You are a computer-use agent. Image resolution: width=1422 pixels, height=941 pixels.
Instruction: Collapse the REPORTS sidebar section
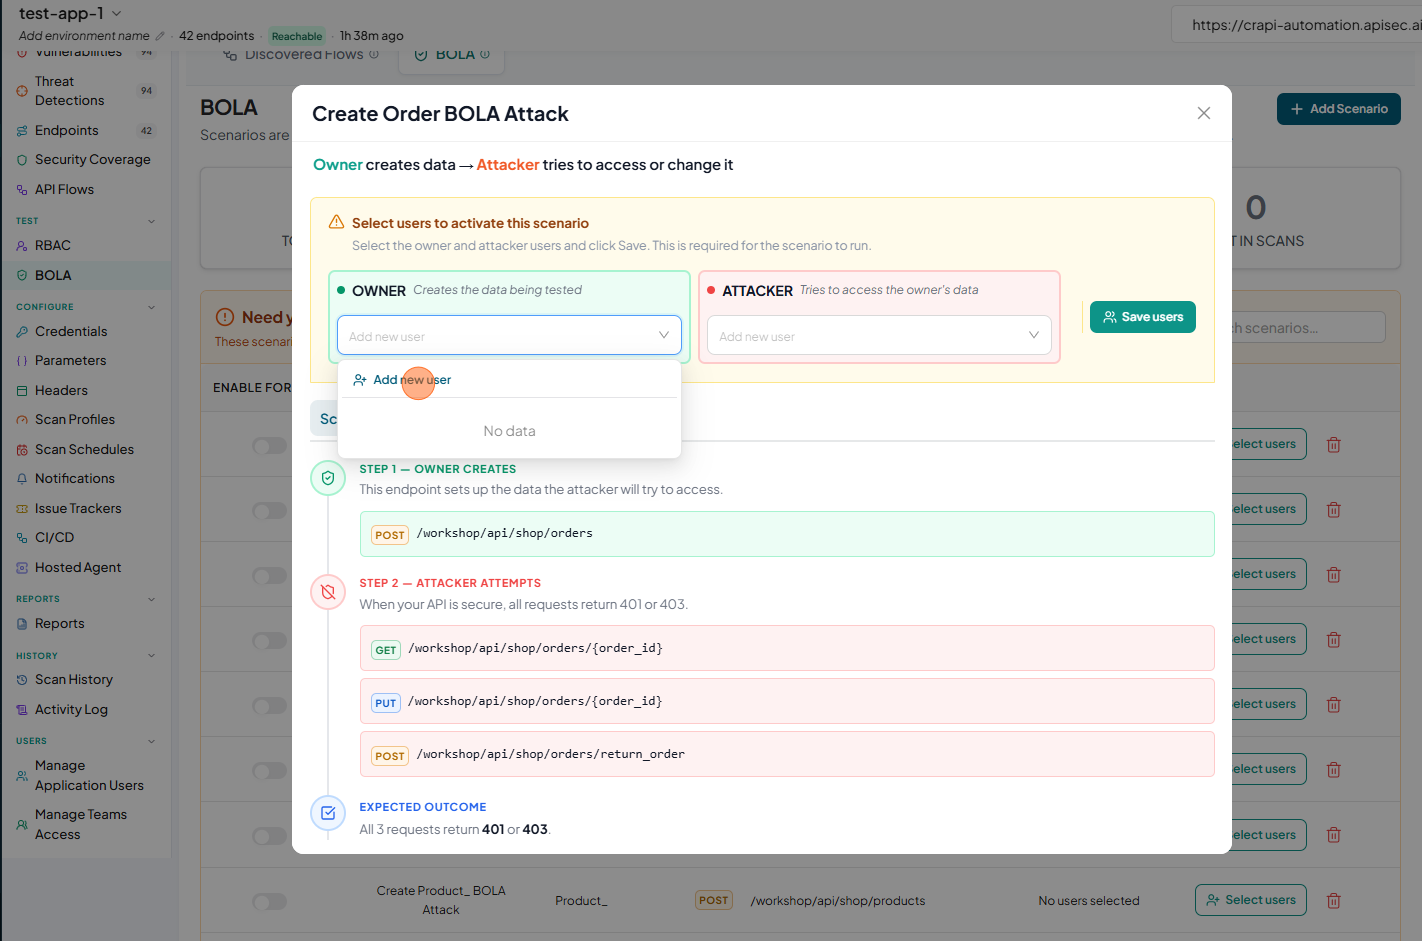click(152, 599)
